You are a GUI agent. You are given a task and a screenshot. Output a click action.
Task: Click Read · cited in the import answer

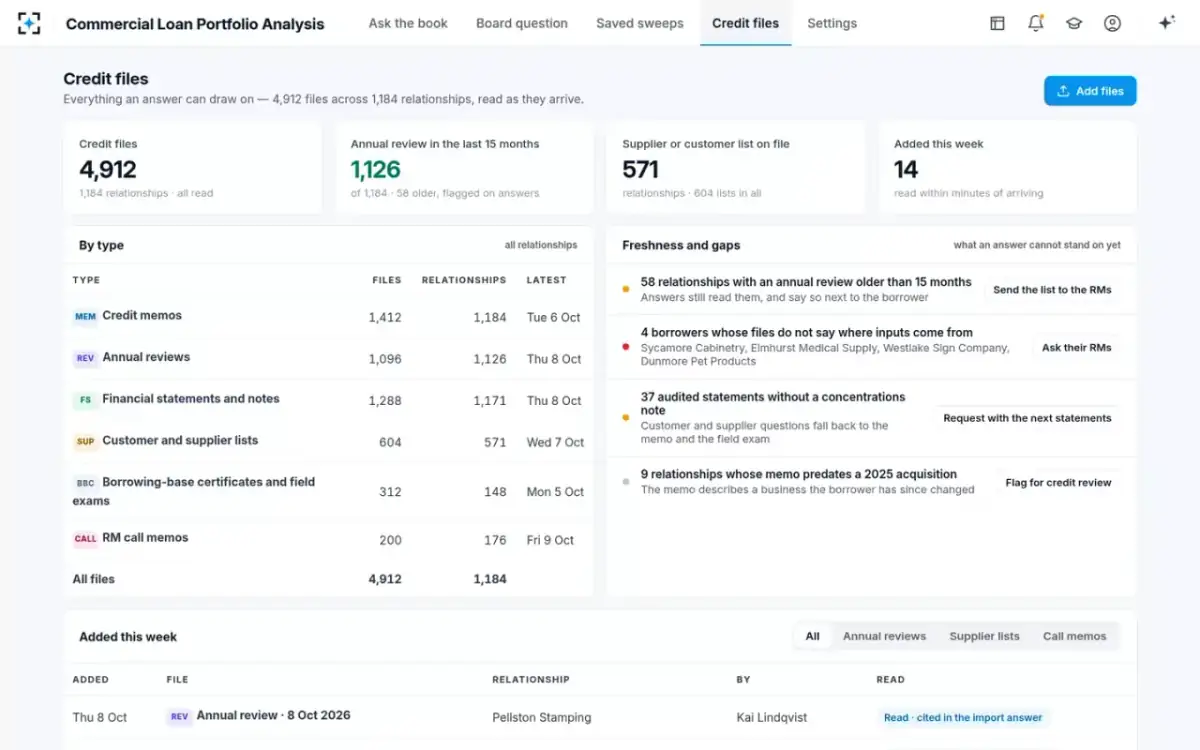coord(963,717)
